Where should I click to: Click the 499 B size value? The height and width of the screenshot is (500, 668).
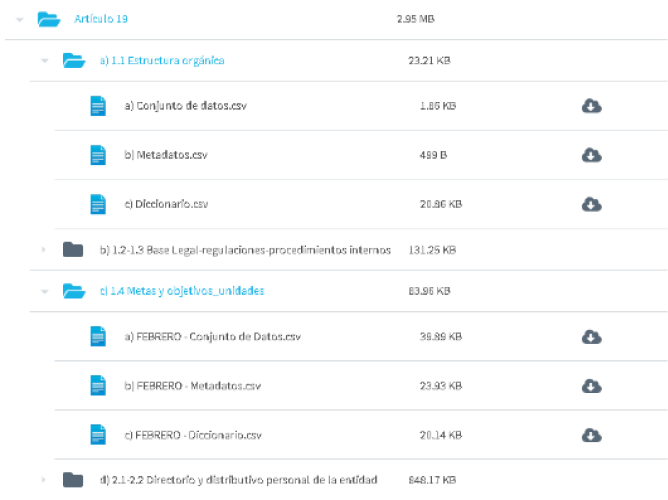point(433,155)
